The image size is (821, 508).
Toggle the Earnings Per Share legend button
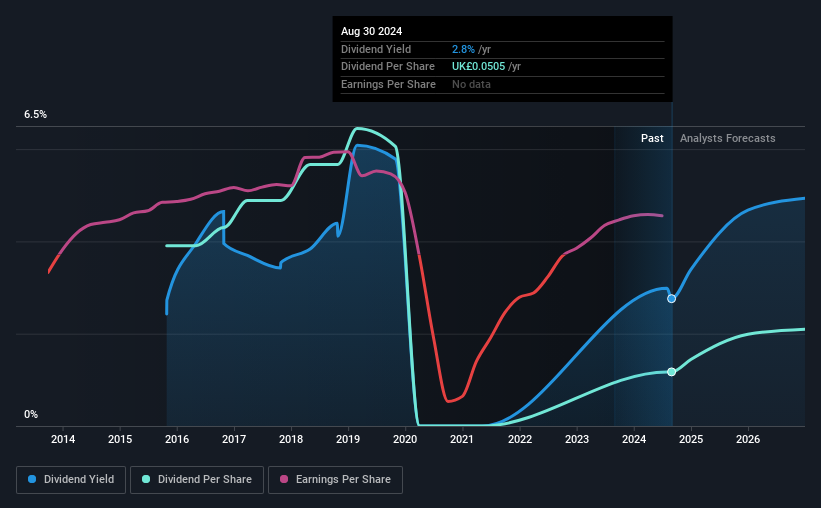(x=335, y=480)
